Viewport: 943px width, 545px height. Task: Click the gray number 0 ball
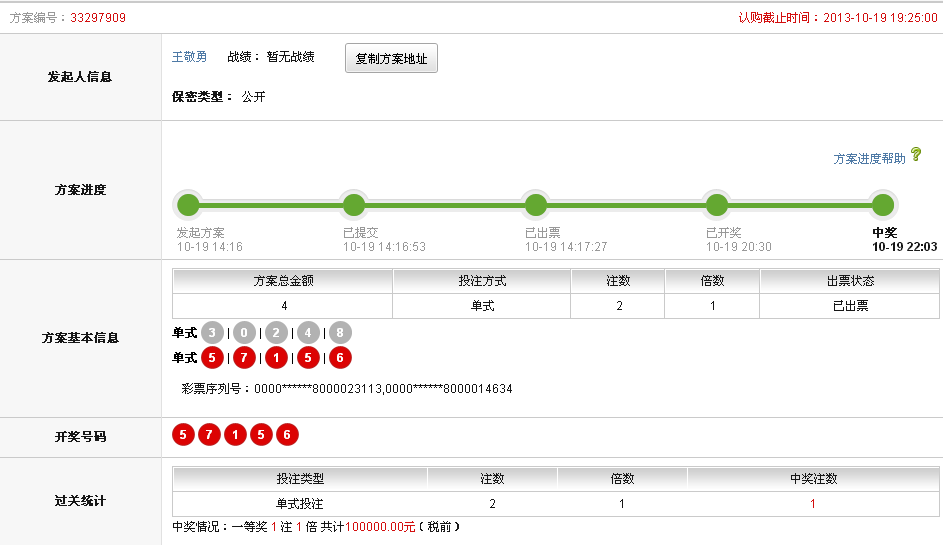point(244,333)
